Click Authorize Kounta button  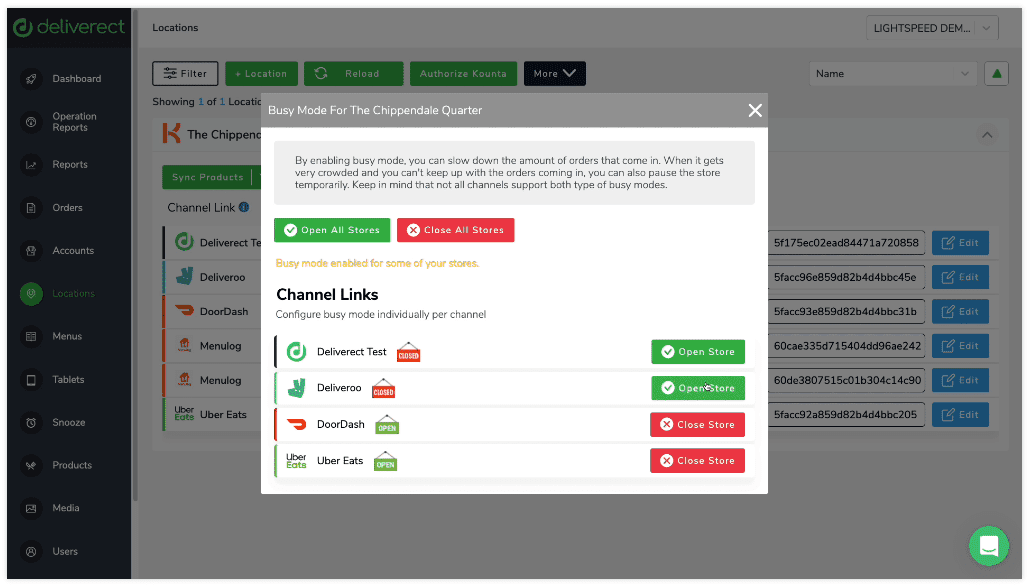coord(464,74)
